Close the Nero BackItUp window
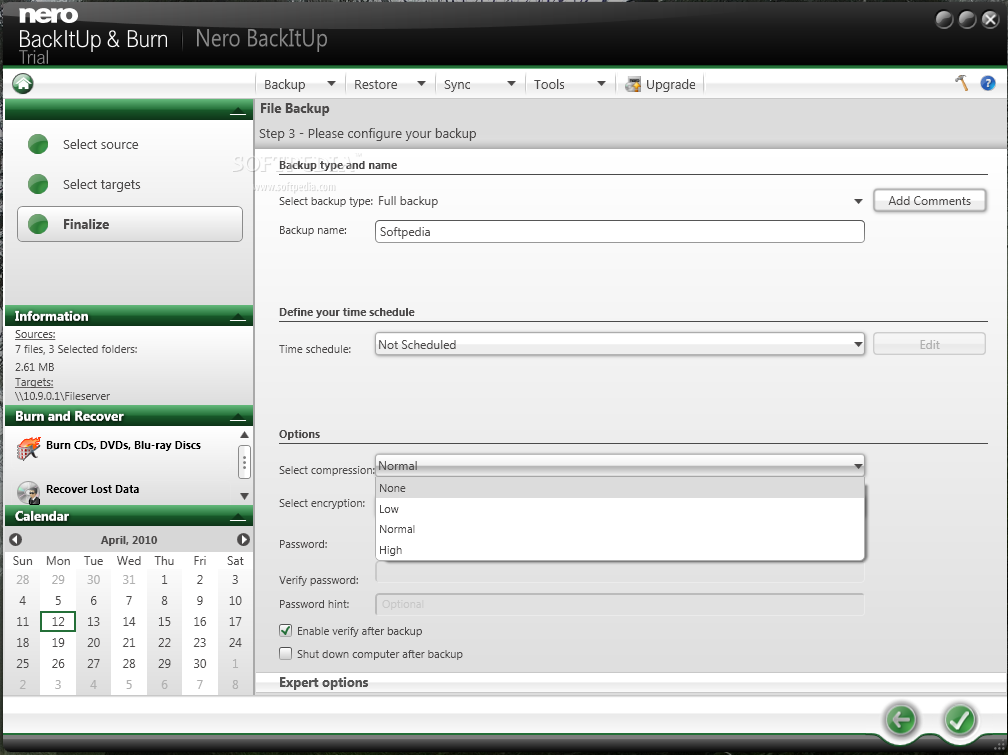 pos(990,20)
